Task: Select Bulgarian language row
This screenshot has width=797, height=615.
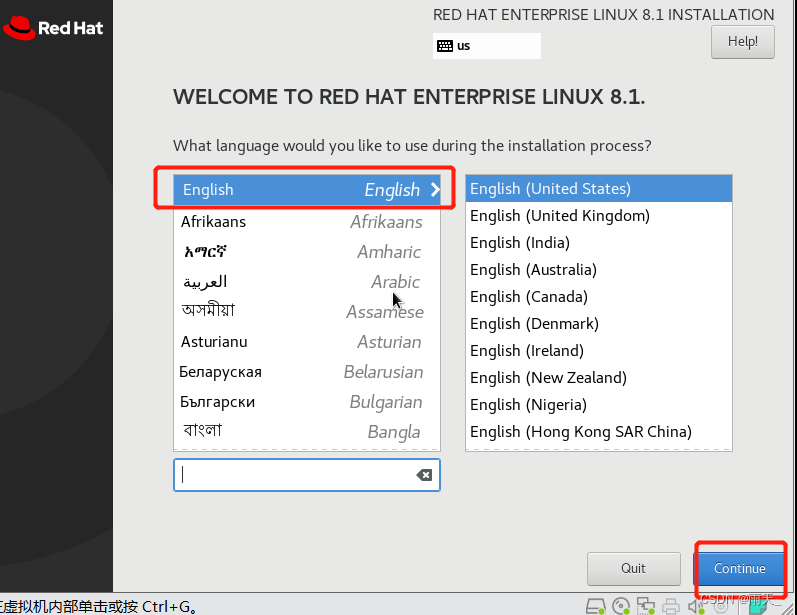Action: pyautogui.click(x=306, y=402)
